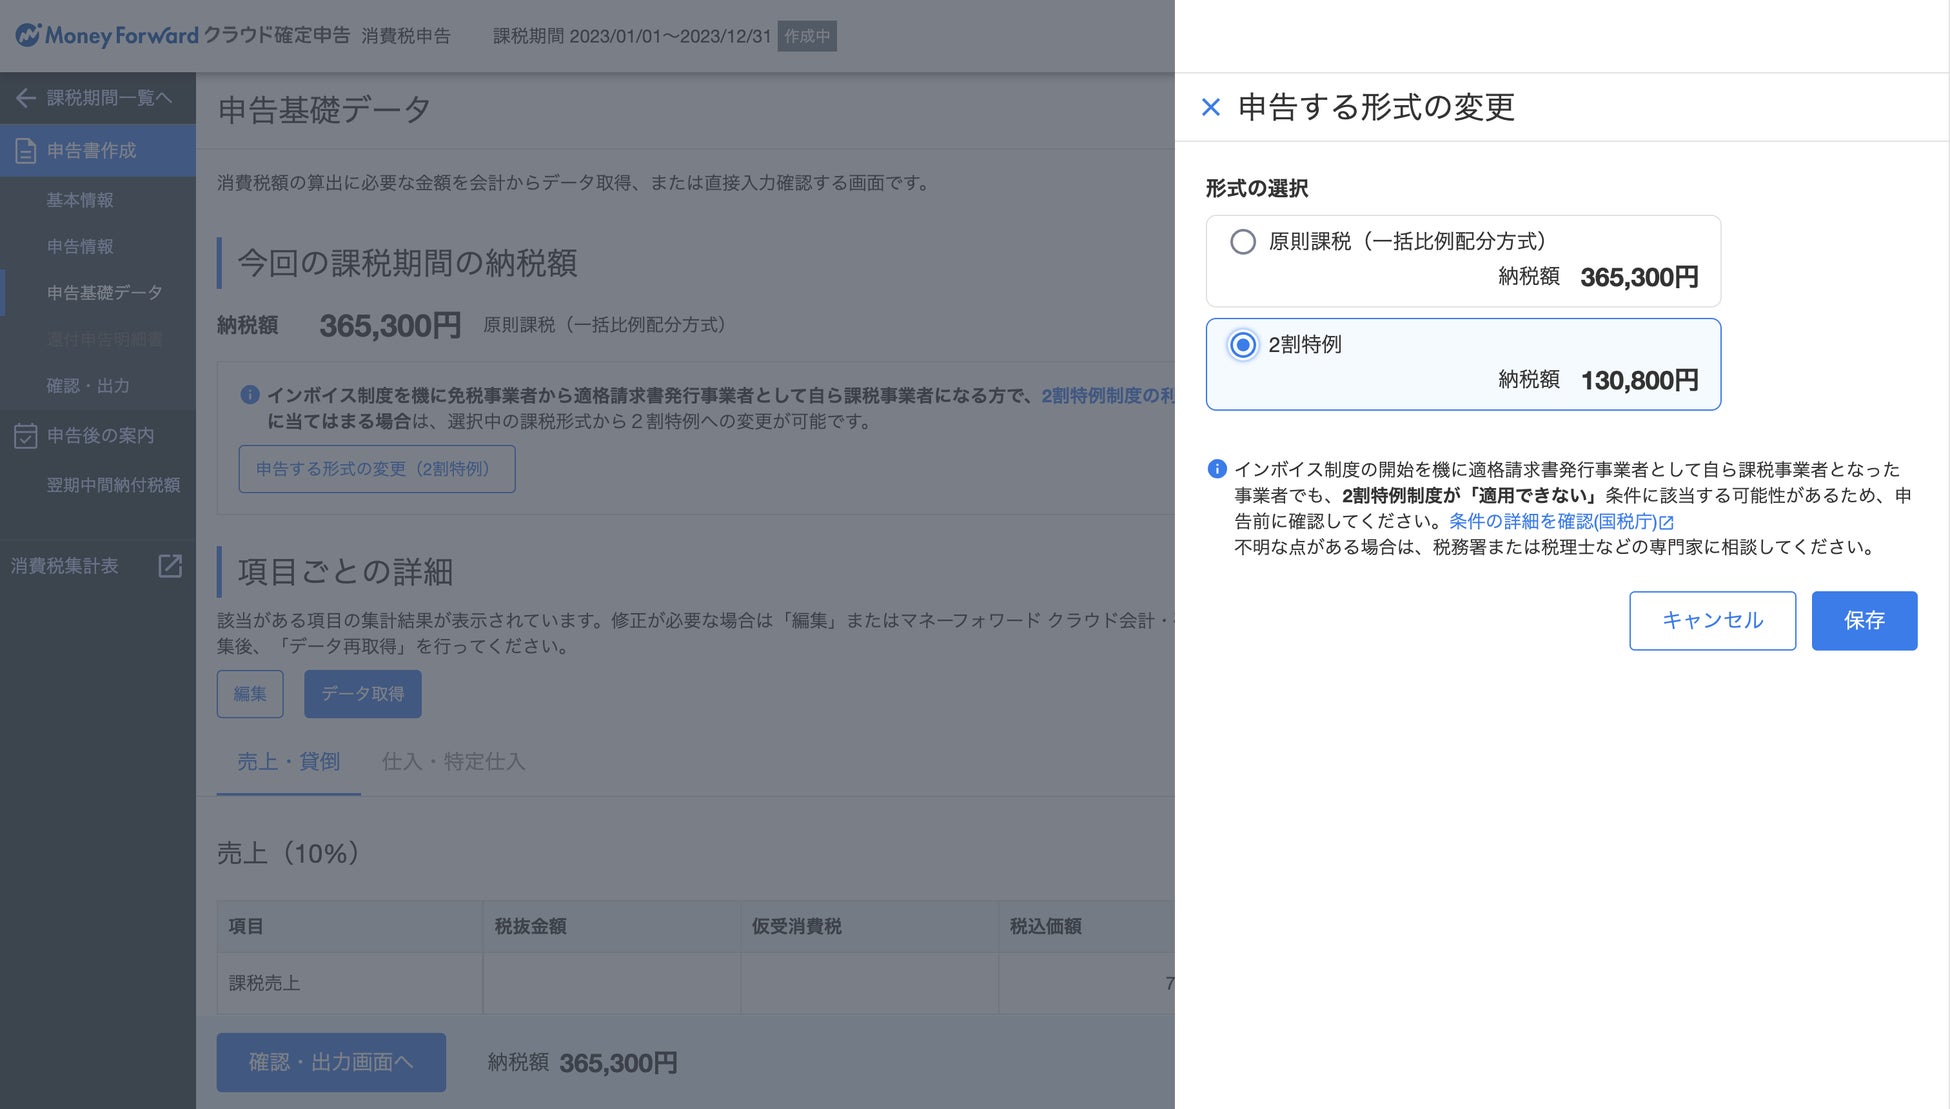Screen dimensions: 1950x1109
Task: Open 消費税集計表 external link icon
Action: 170,566
